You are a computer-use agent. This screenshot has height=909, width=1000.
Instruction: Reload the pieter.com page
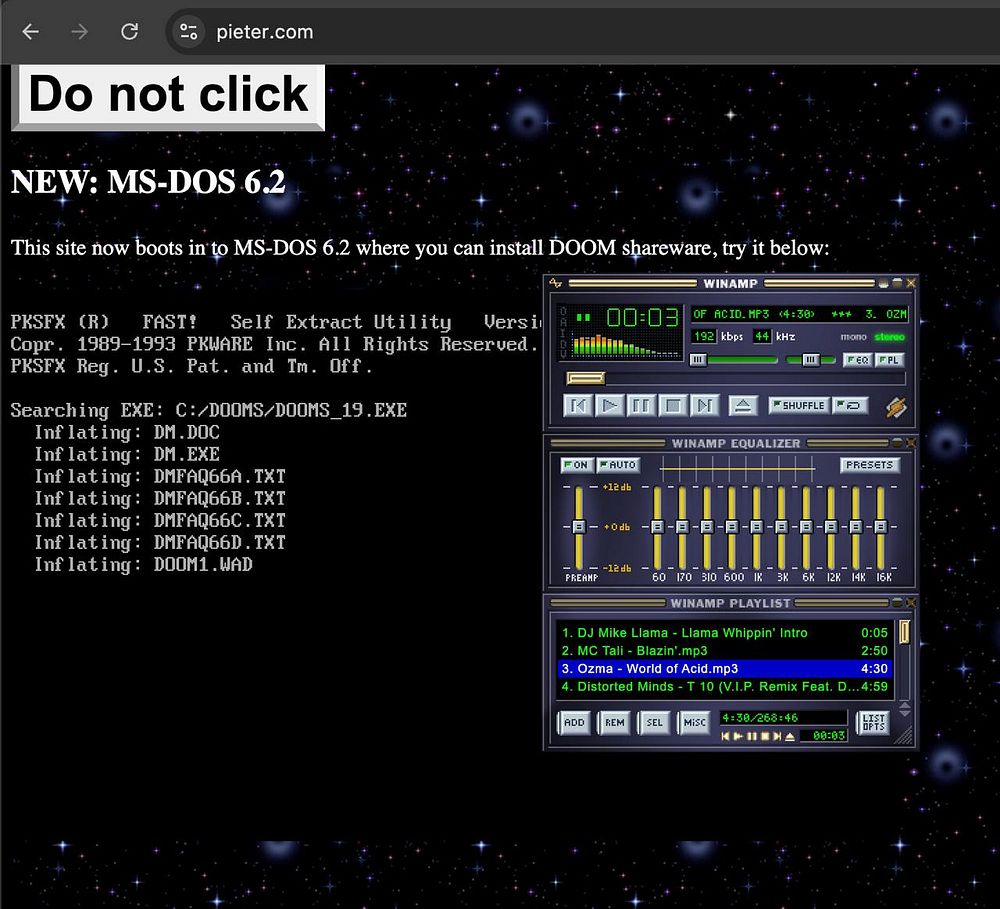click(x=129, y=31)
